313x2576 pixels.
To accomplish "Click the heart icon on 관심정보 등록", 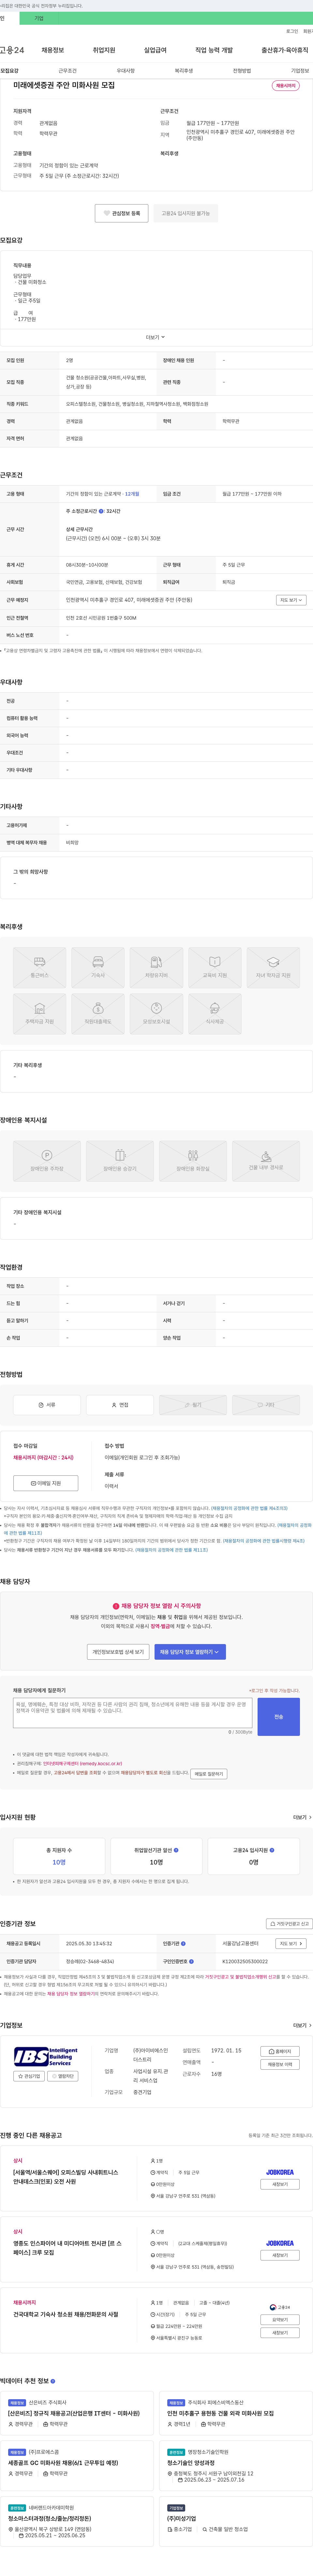I will pos(107,213).
